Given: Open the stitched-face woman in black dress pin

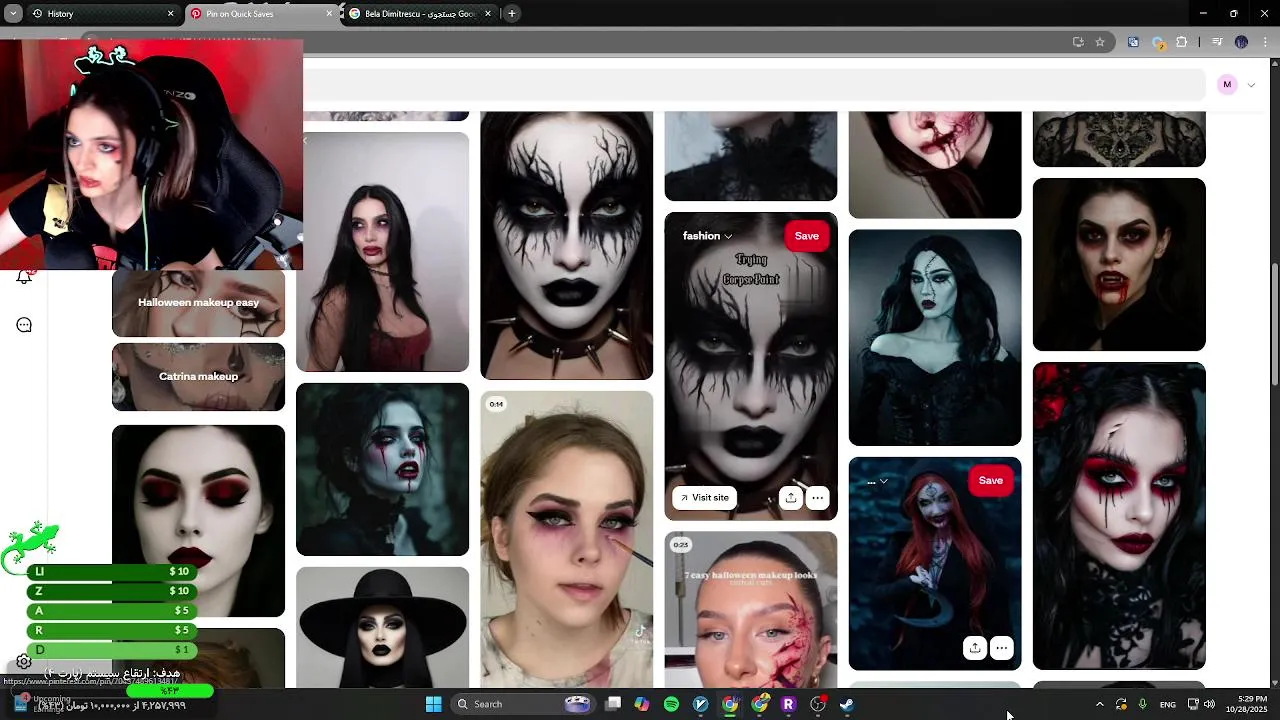Looking at the screenshot, I should (x=935, y=338).
